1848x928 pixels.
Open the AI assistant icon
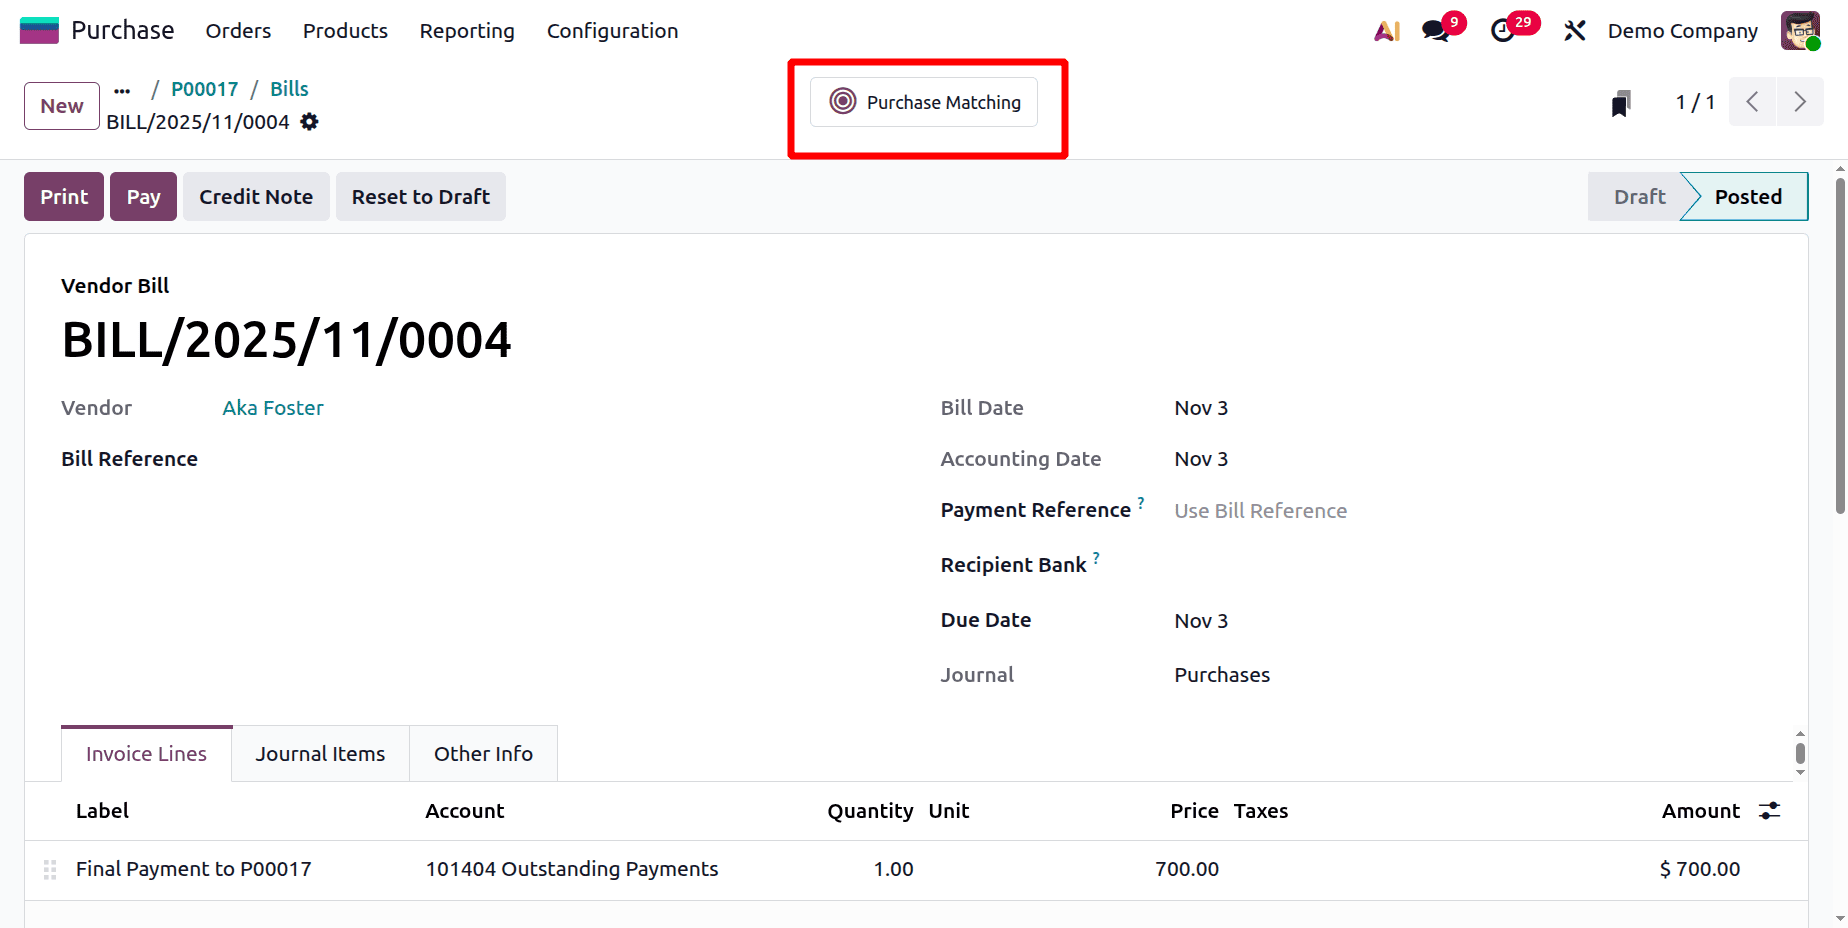tap(1386, 30)
